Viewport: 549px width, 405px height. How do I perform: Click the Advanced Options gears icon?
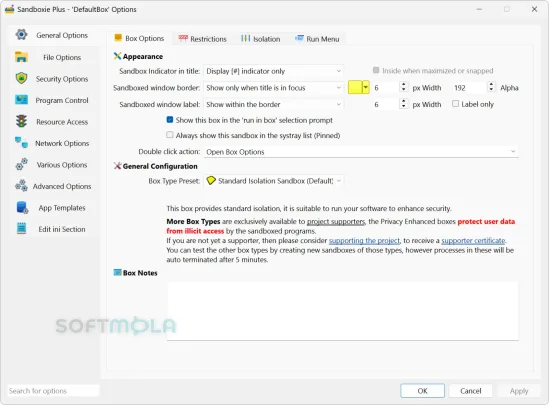pos(21,186)
